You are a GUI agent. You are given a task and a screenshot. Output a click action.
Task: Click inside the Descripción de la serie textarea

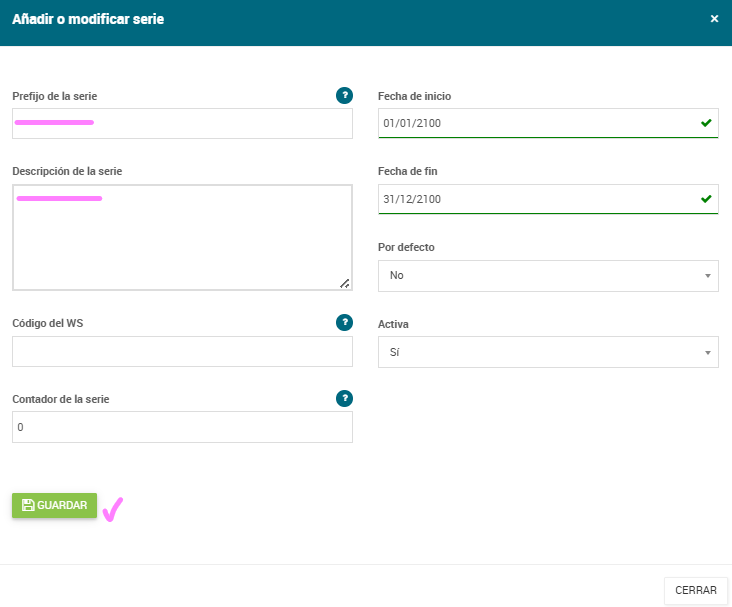[x=182, y=238]
